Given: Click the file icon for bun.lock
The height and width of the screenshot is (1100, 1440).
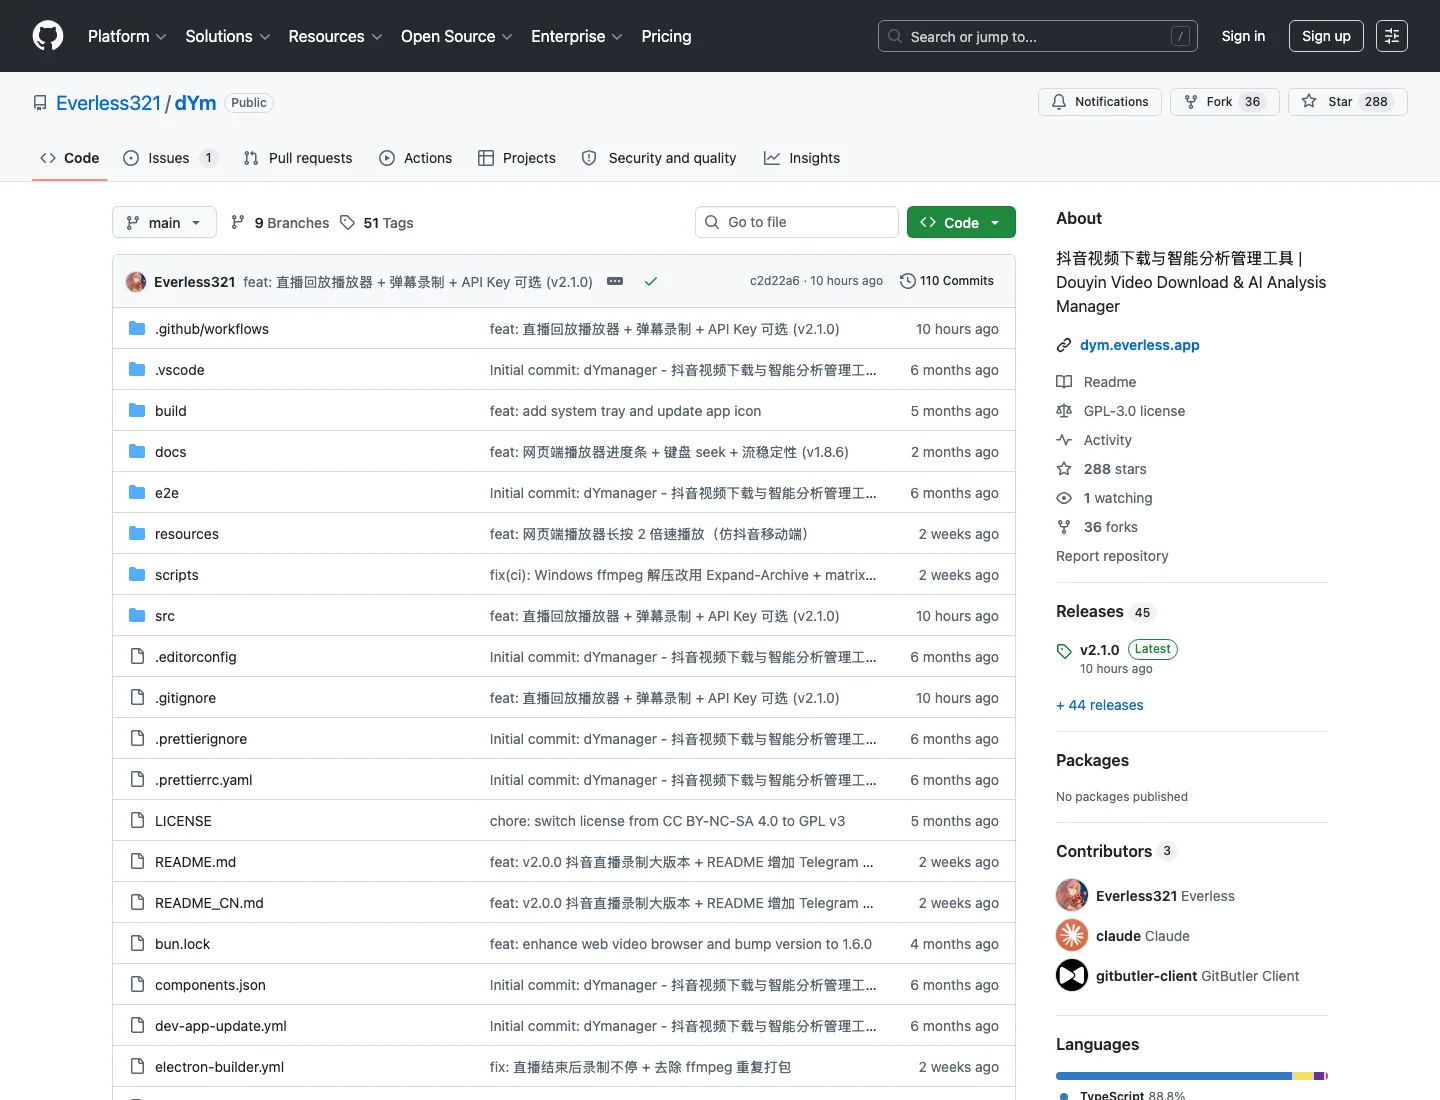Looking at the screenshot, I should click(x=137, y=944).
